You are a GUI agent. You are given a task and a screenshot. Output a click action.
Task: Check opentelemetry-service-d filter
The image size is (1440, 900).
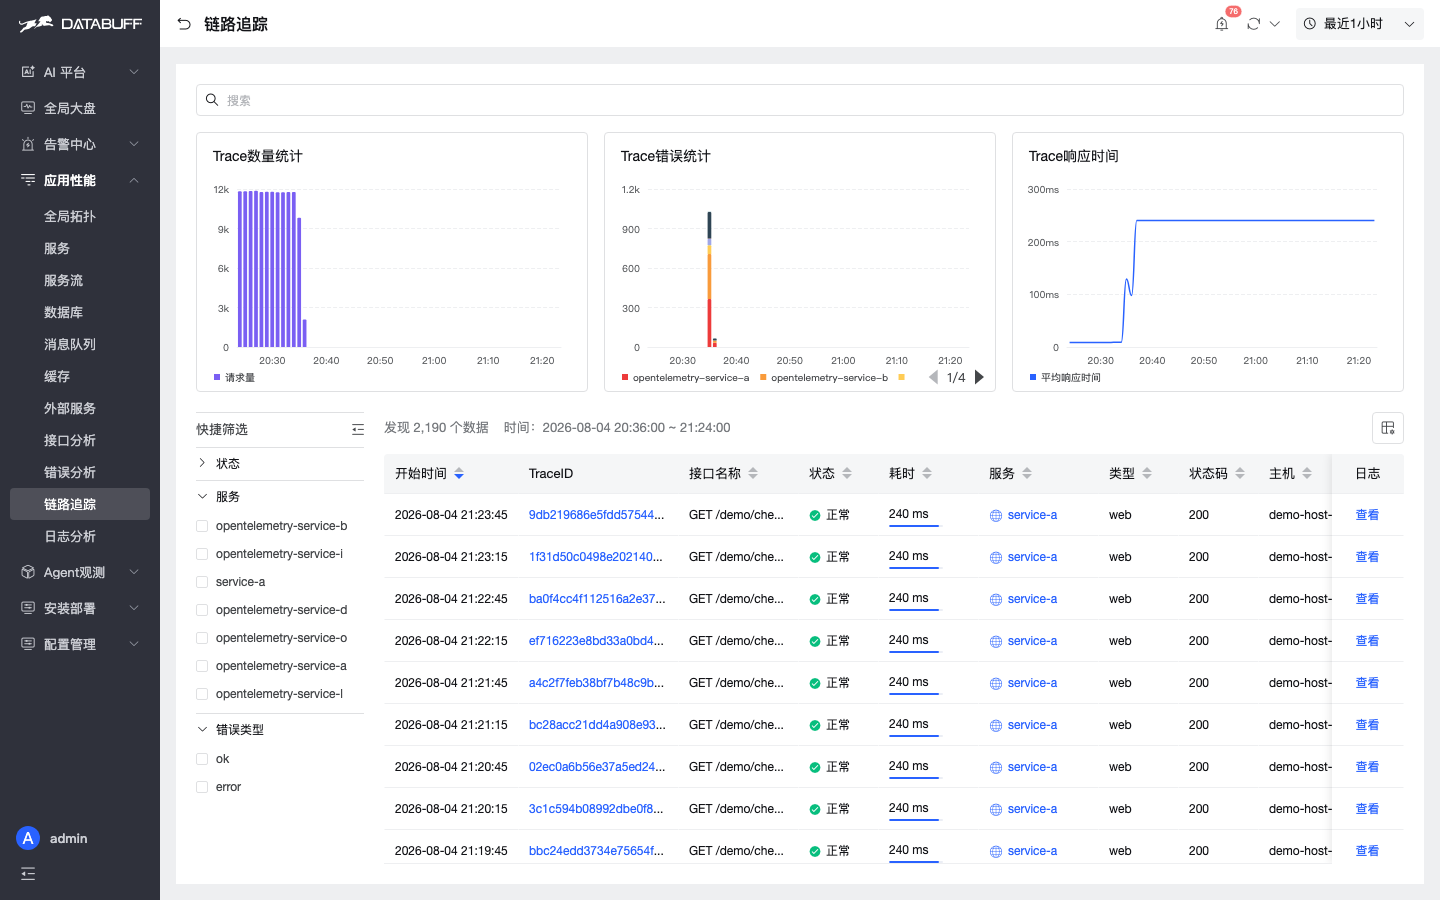pyautogui.click(x=202, y=610)
